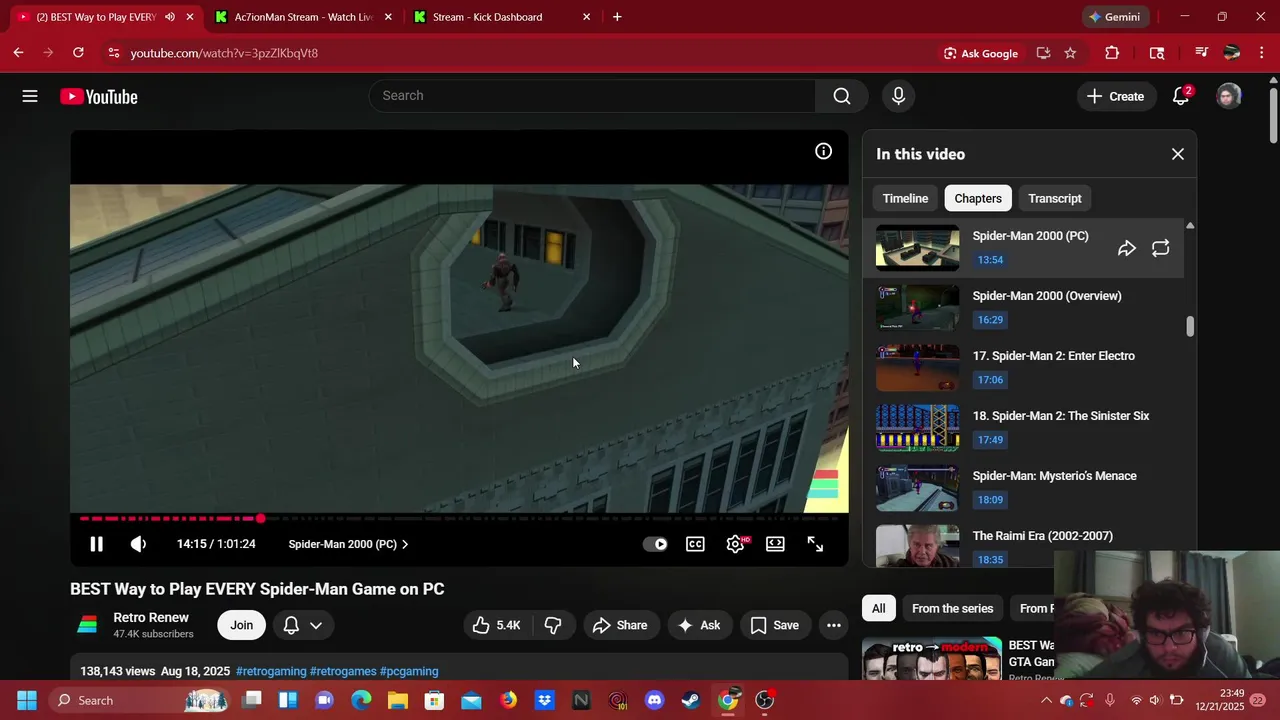Open the YouTube account avatar menu
The height and width of the screenshot is (720, 1280).
1229,96
